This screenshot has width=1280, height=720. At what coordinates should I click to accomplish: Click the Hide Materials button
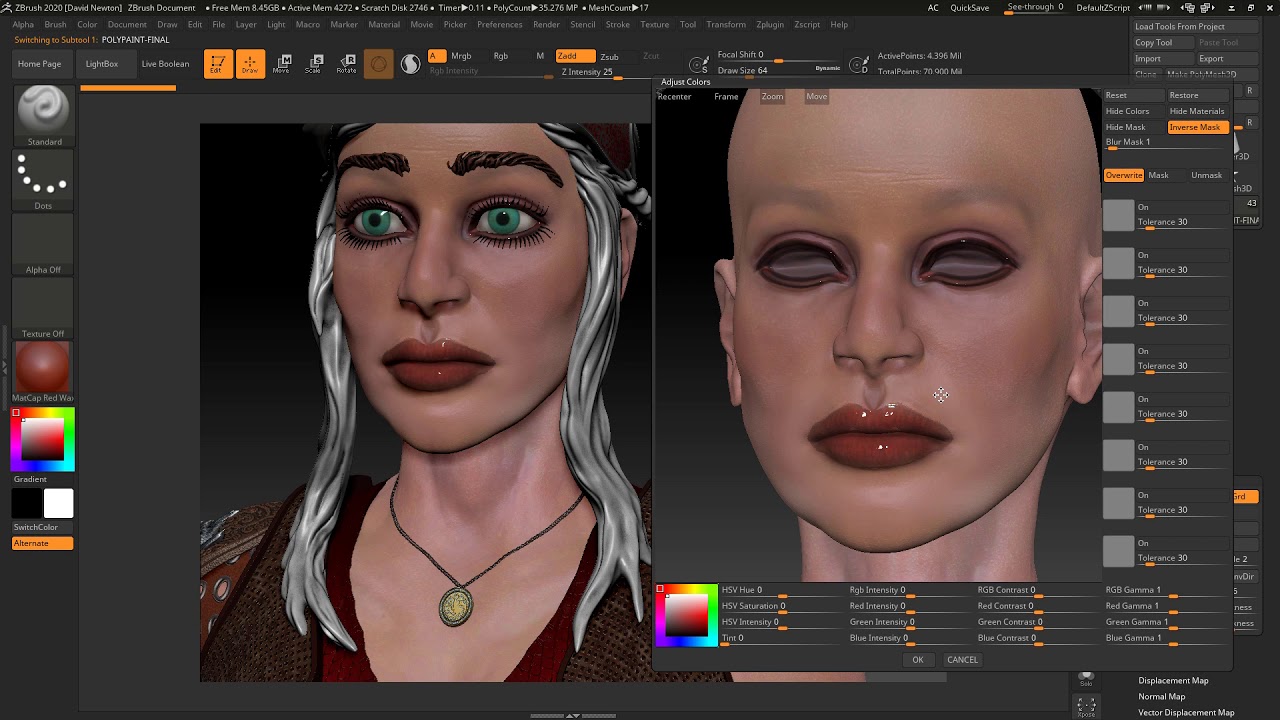tap(1197, 111)
